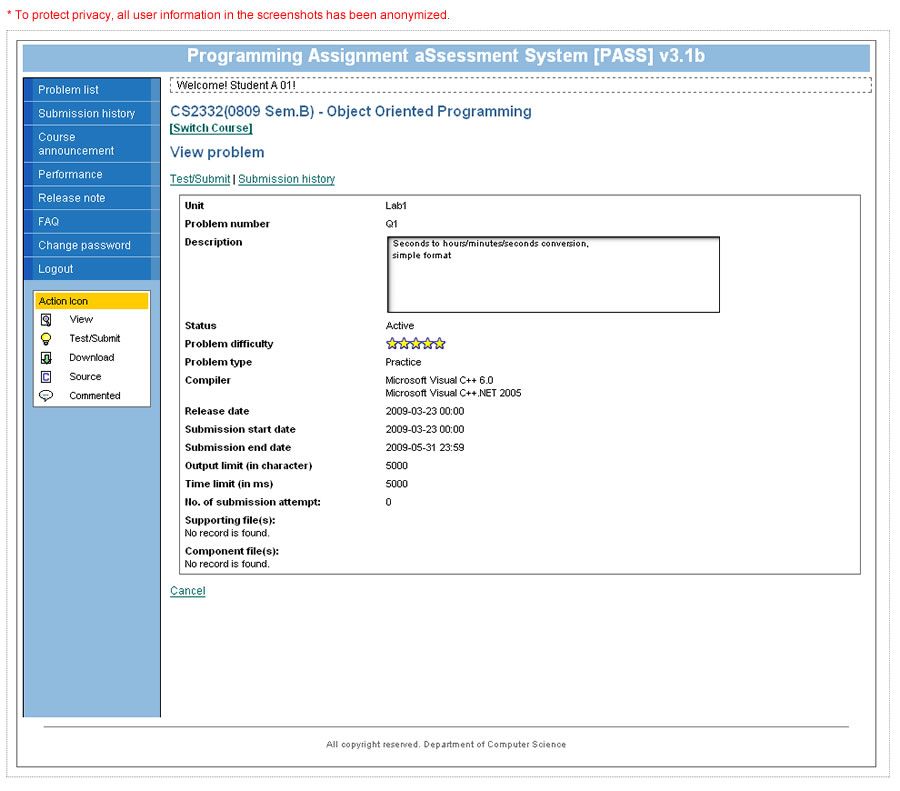Open the Test/Submit link above details
The width and height of the screenshot is (900, 791).
pyautogui.click(x=200, y=179)
